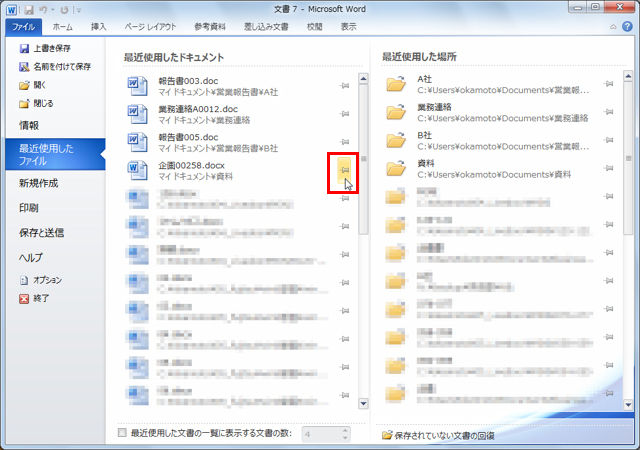The image size is (640, 450).
Task: Open オプション in the backstage menu
Action: point(41,280)
